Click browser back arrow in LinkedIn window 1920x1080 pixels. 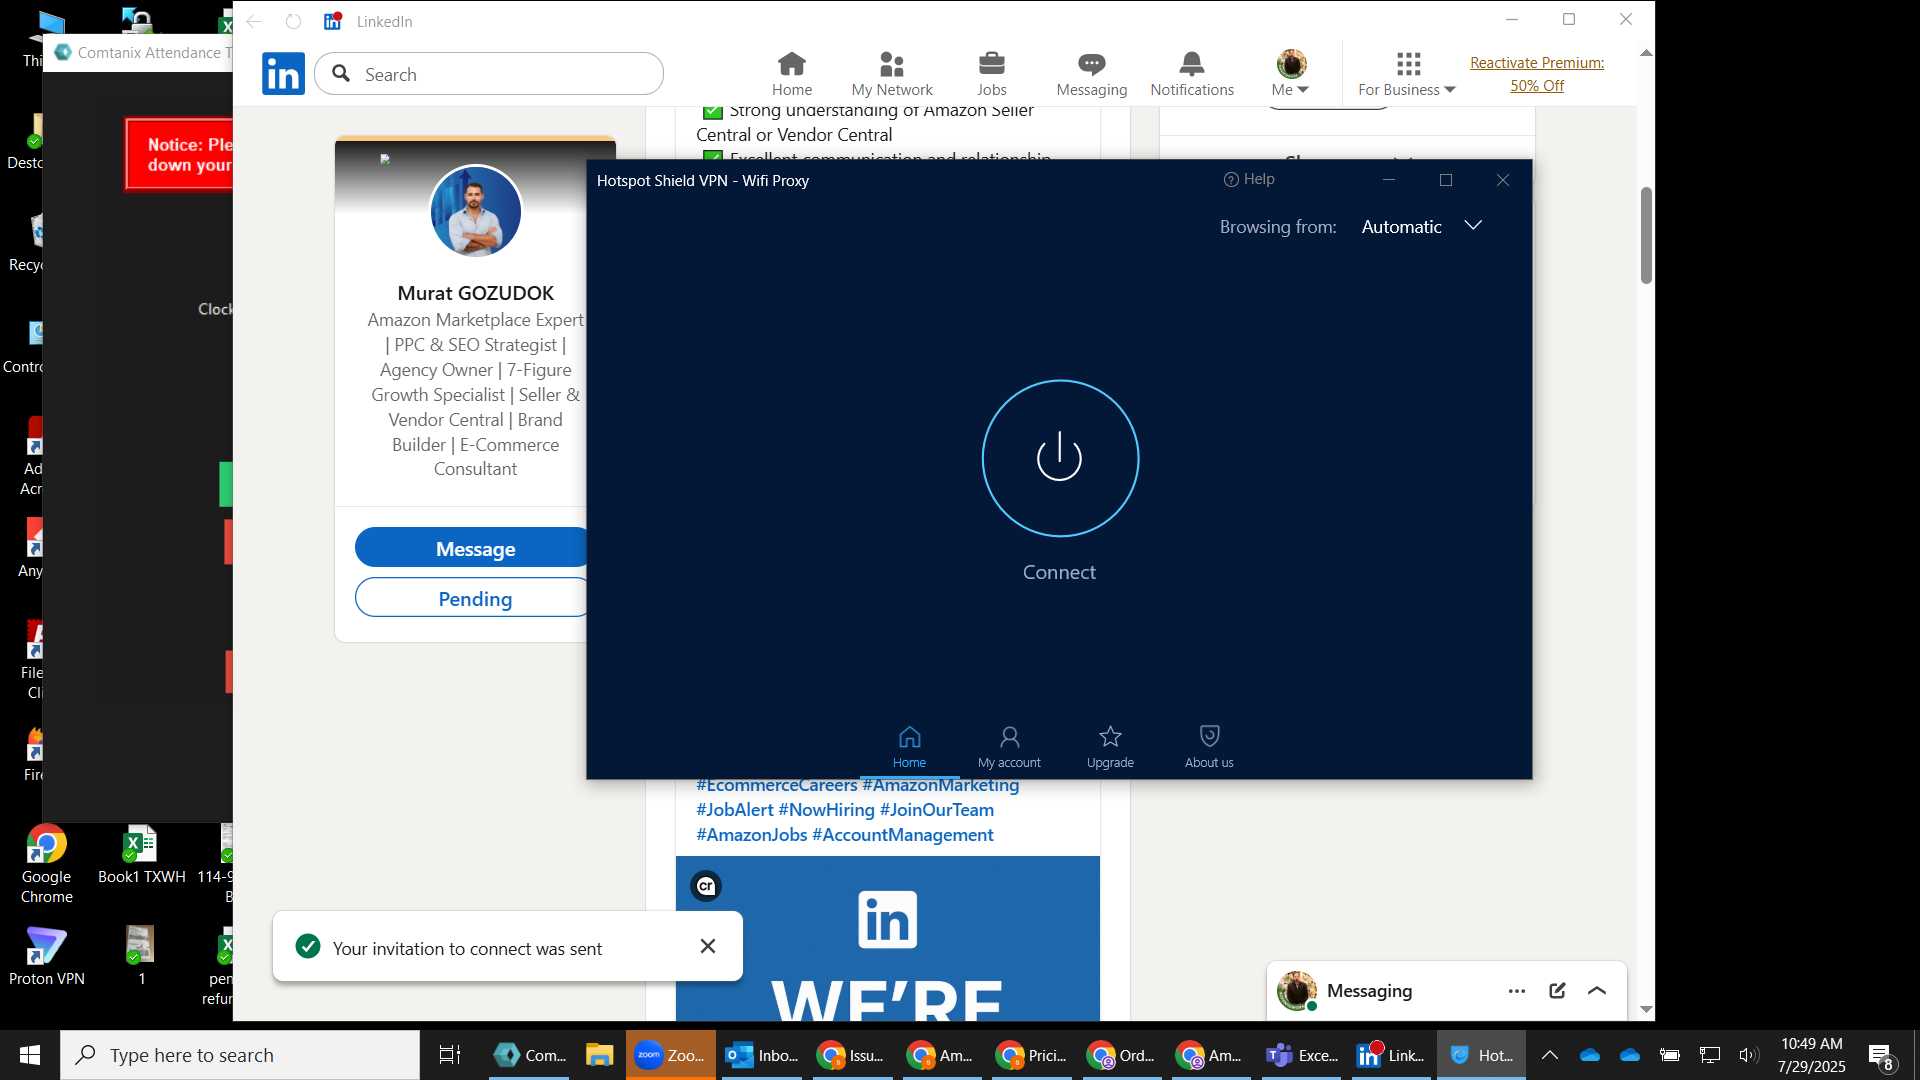pyautogui.click(x=254, y=21)
